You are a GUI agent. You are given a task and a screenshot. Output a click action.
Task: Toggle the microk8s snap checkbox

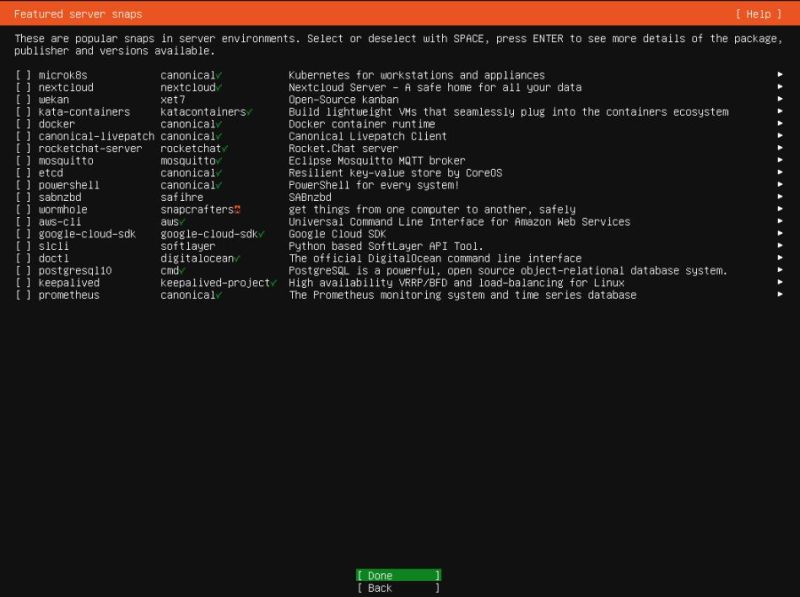(23, 76)
